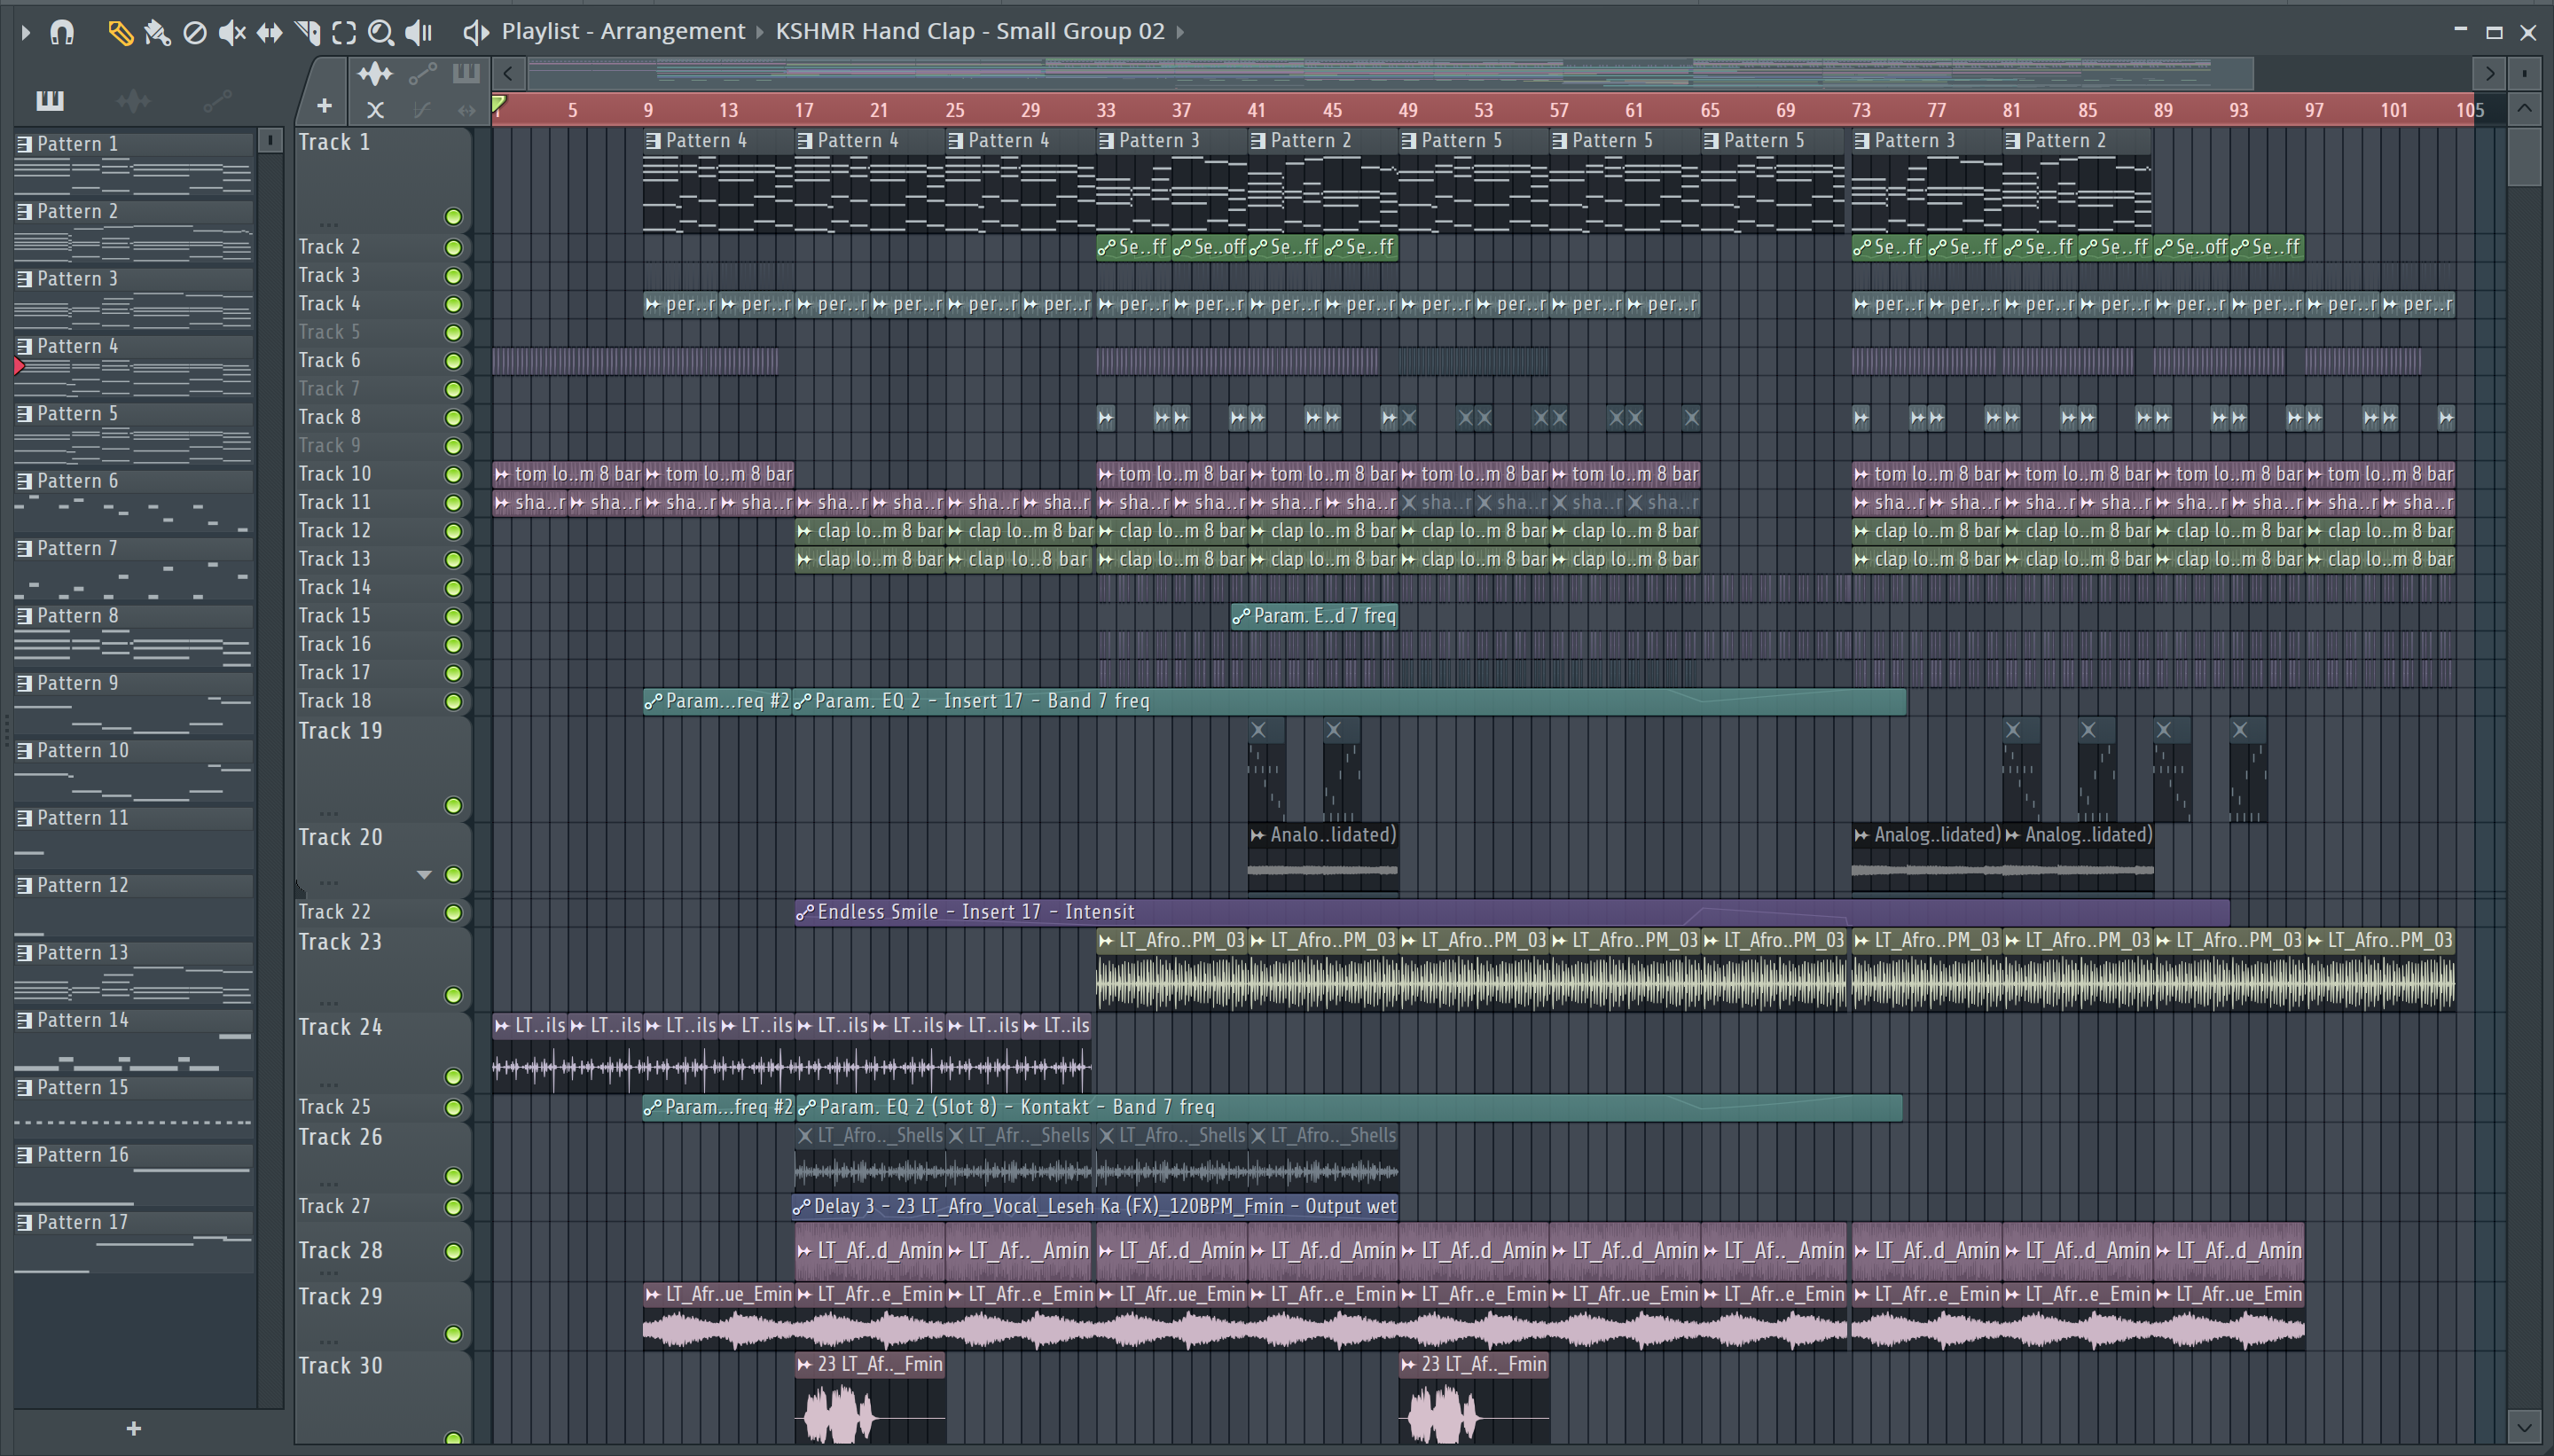Click the plus button beside clip focus tabs

point(324,106)
